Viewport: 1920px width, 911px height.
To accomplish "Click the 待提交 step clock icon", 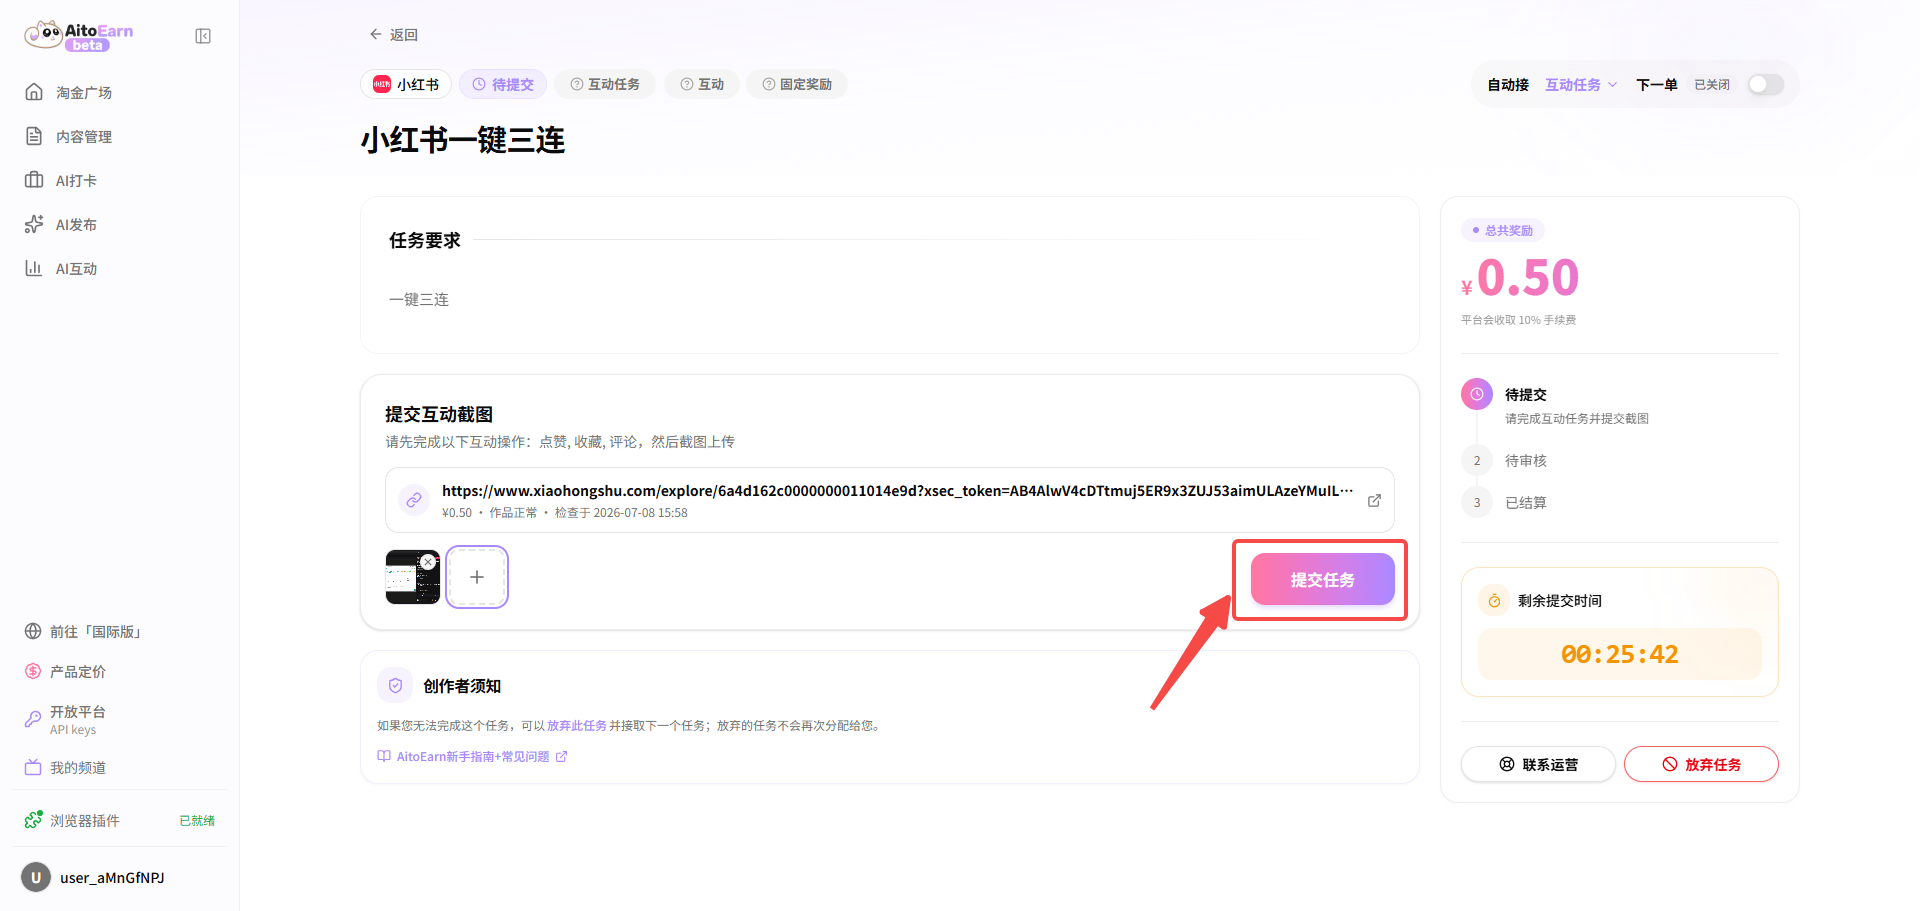I will pyautogui.click(x=1477, y=394).
